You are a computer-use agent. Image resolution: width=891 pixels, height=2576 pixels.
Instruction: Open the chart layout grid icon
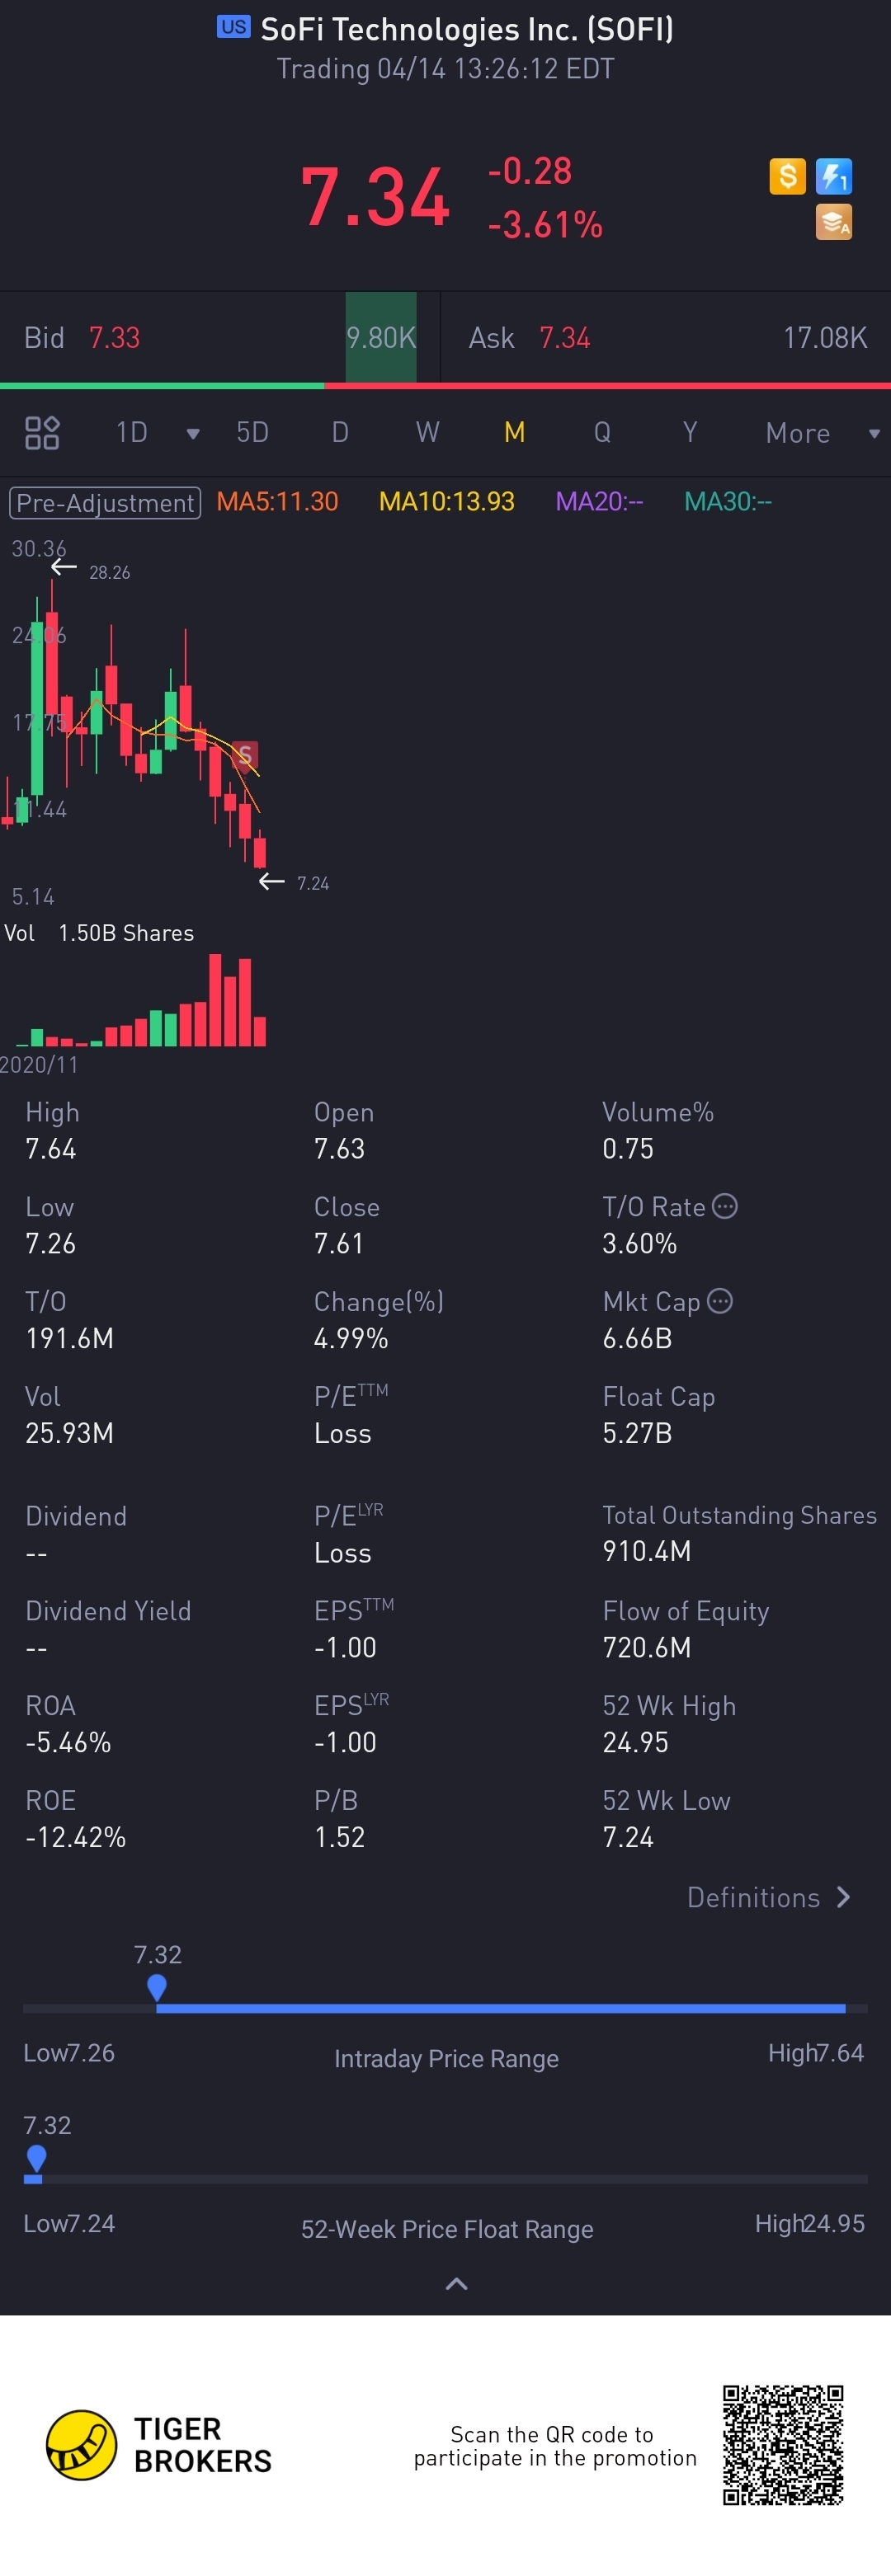click(x=42, y=433)
